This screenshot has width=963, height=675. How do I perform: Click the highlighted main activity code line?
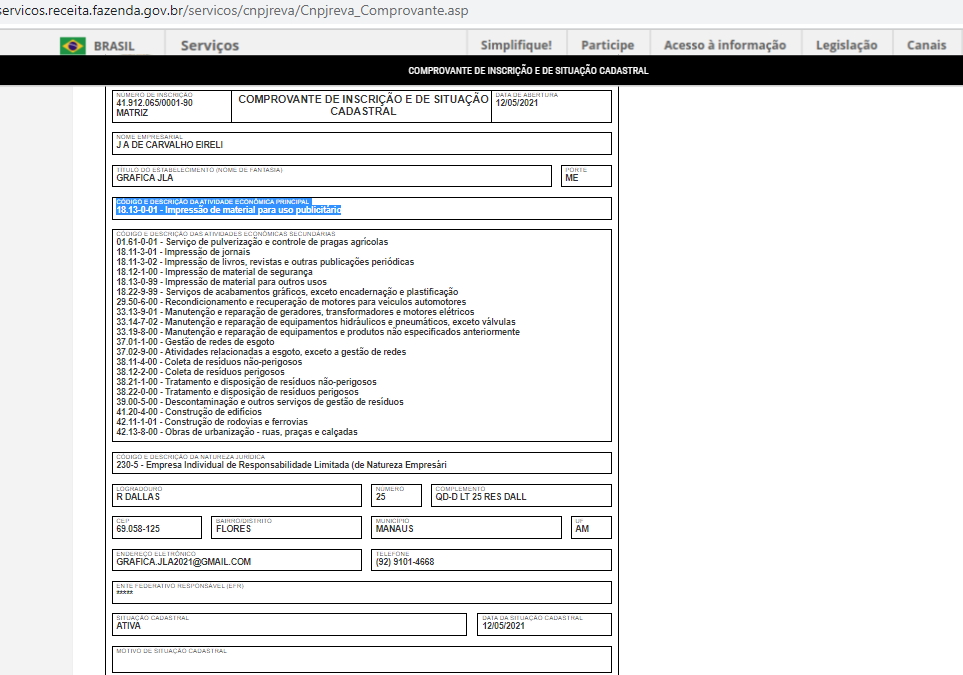[x=228, y=210]
